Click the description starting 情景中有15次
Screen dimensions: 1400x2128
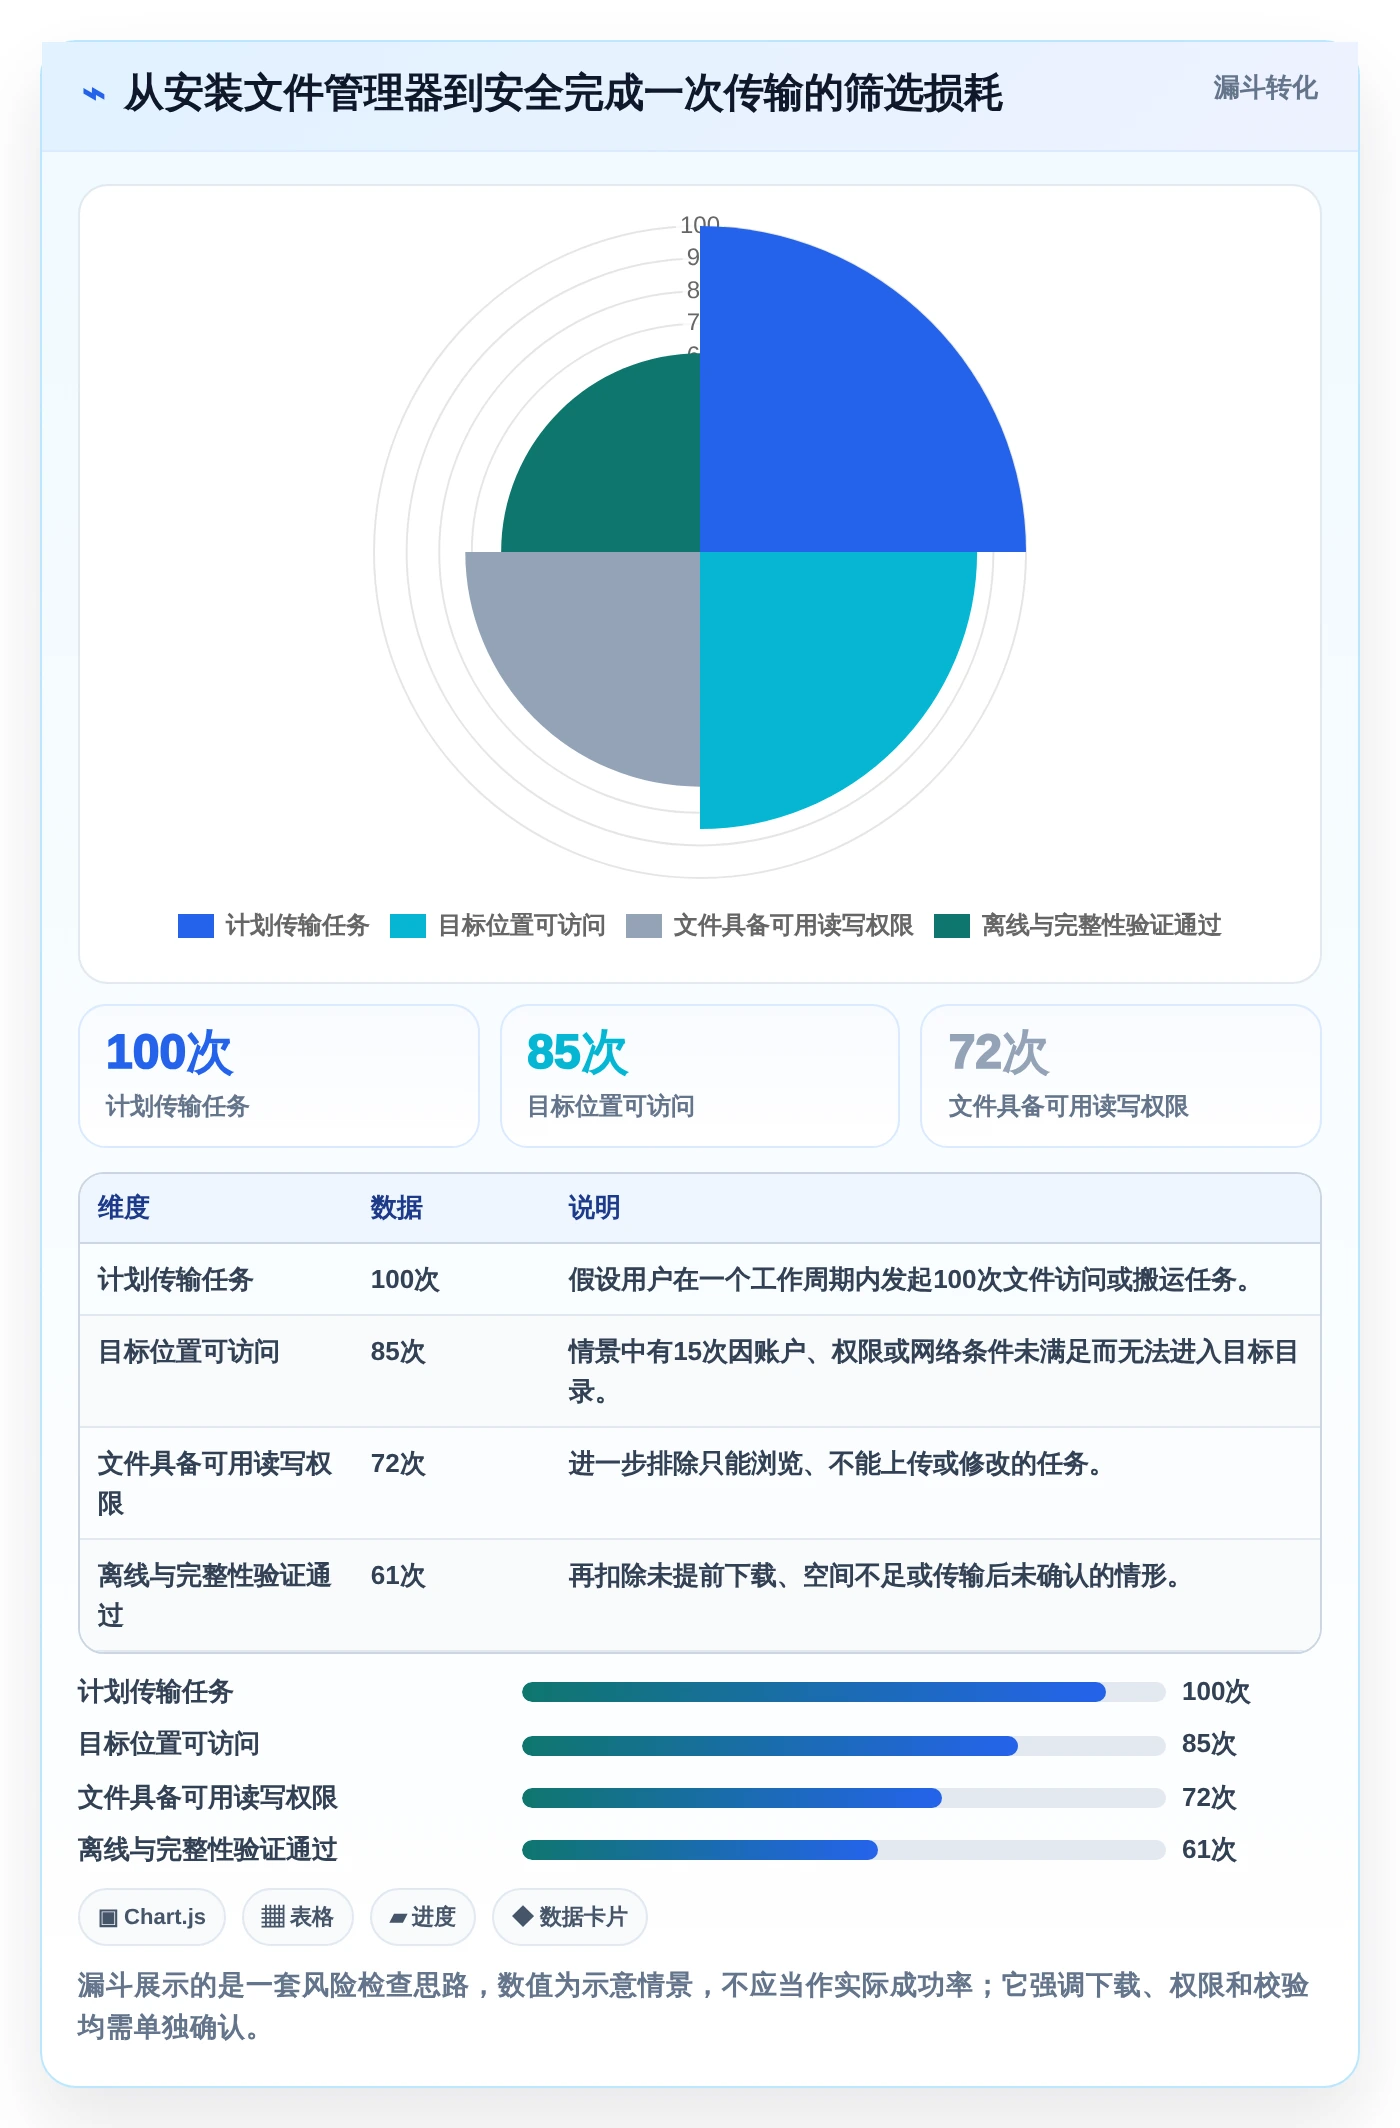coord(933,1372)
